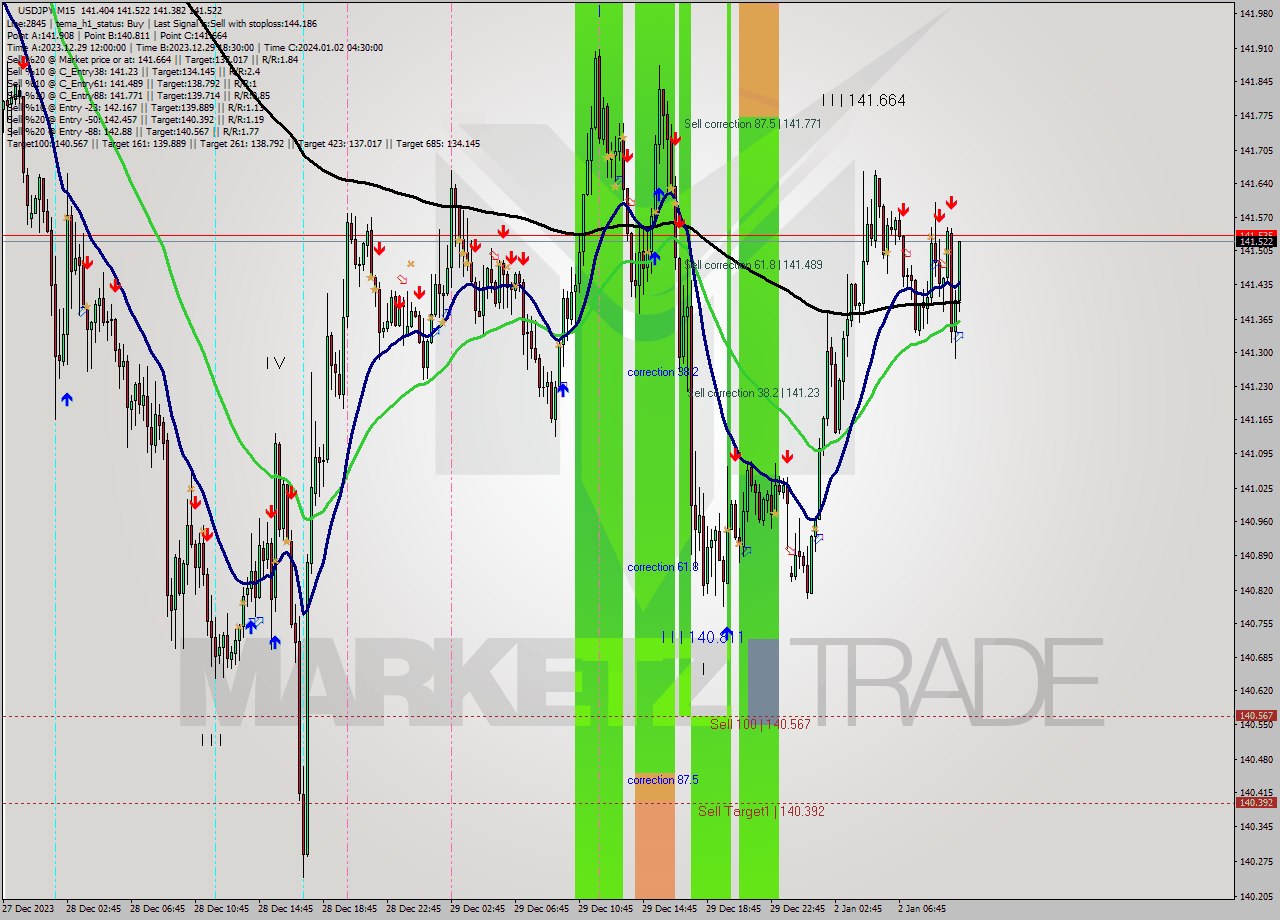Click the 'Point A:141.908' info text
This screenshot has width=1280, height=920.
tap(40, 35)
